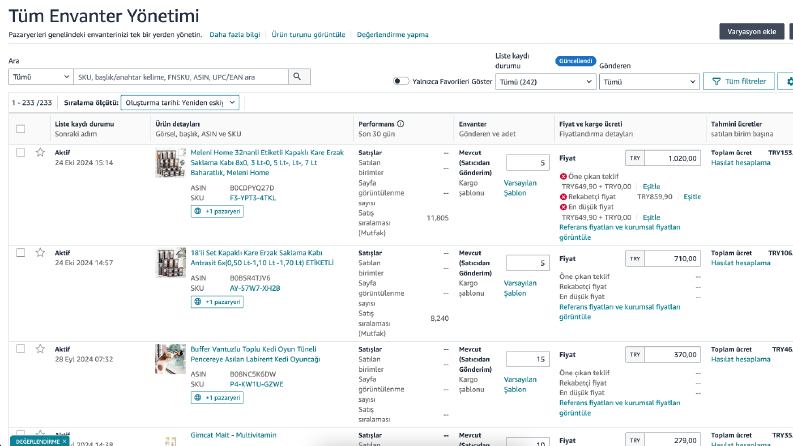
Task: Open Değerlendirme yapma link
Action: [x=392, y=34]
